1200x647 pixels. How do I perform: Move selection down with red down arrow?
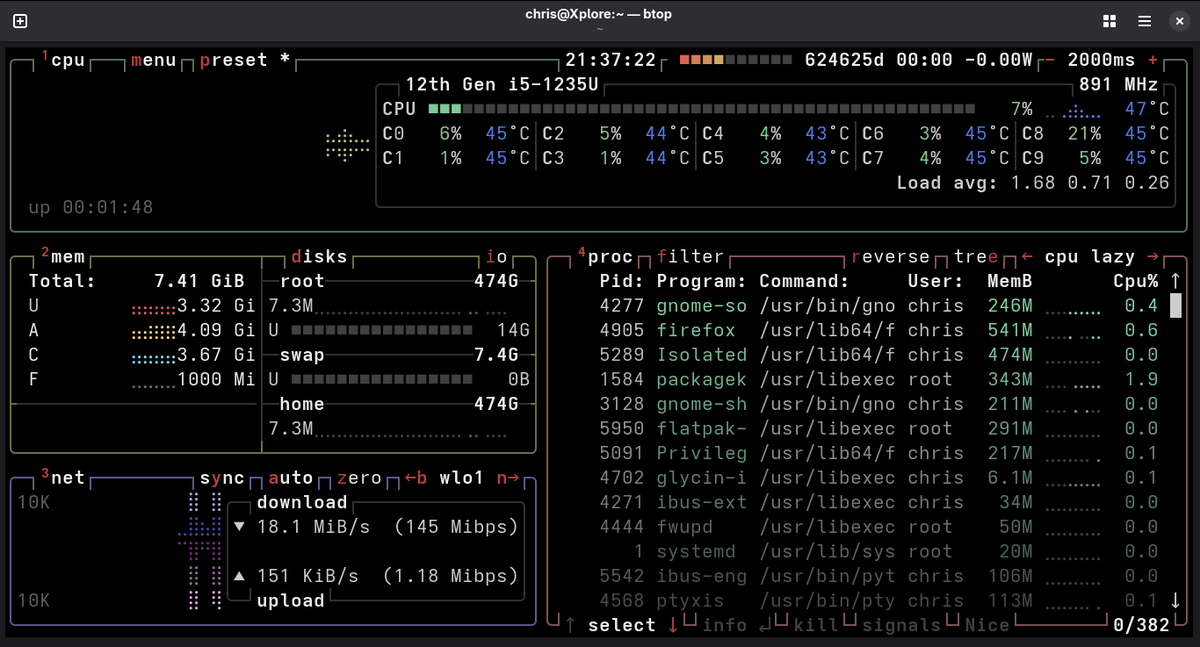pos(673,625)
